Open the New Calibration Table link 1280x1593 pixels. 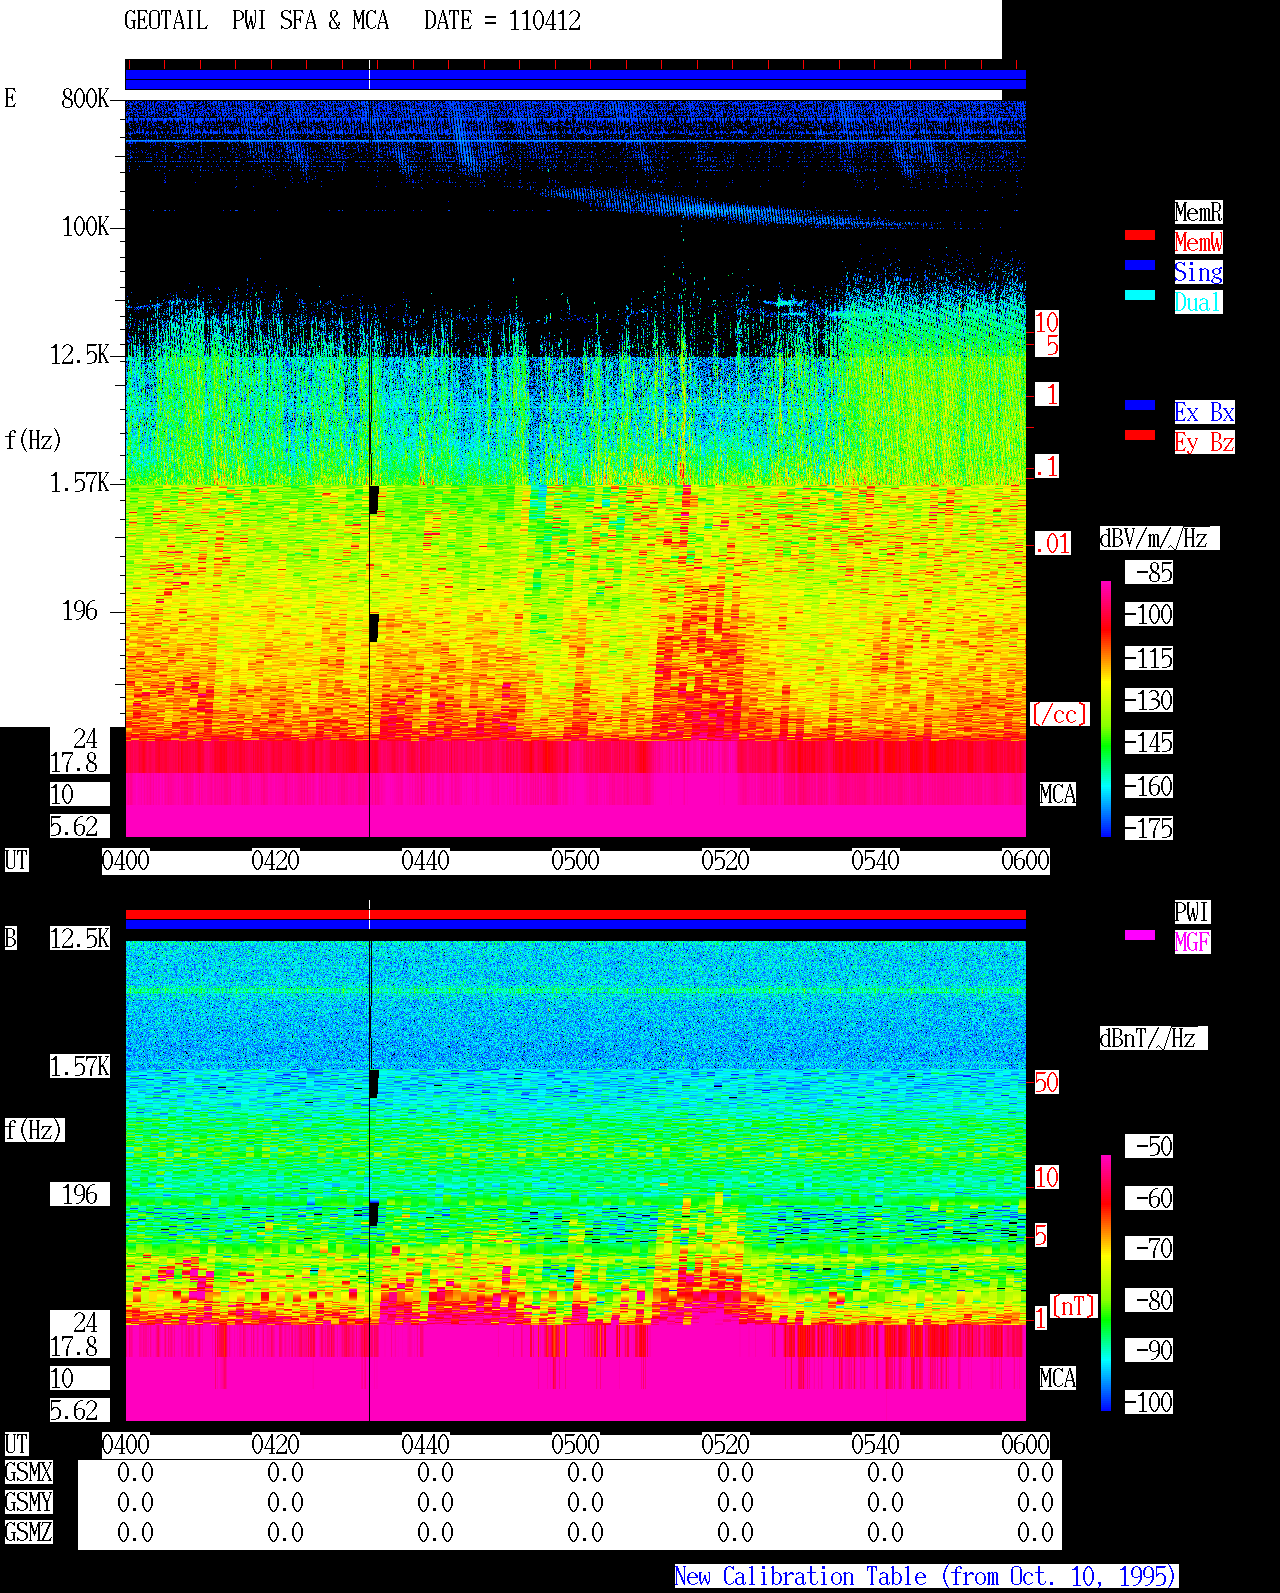pos(926,1577)
